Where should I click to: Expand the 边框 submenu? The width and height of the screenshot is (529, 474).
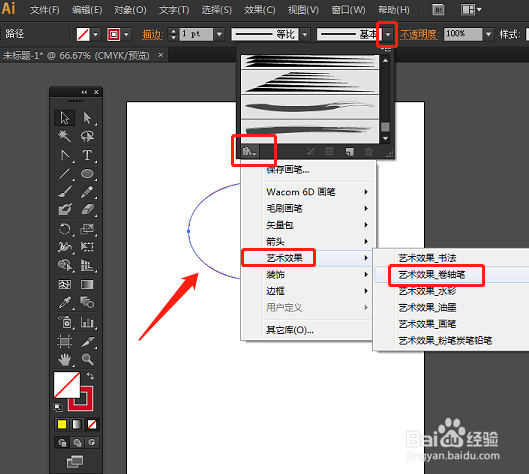pyautogui.click(x=308, y=291)
